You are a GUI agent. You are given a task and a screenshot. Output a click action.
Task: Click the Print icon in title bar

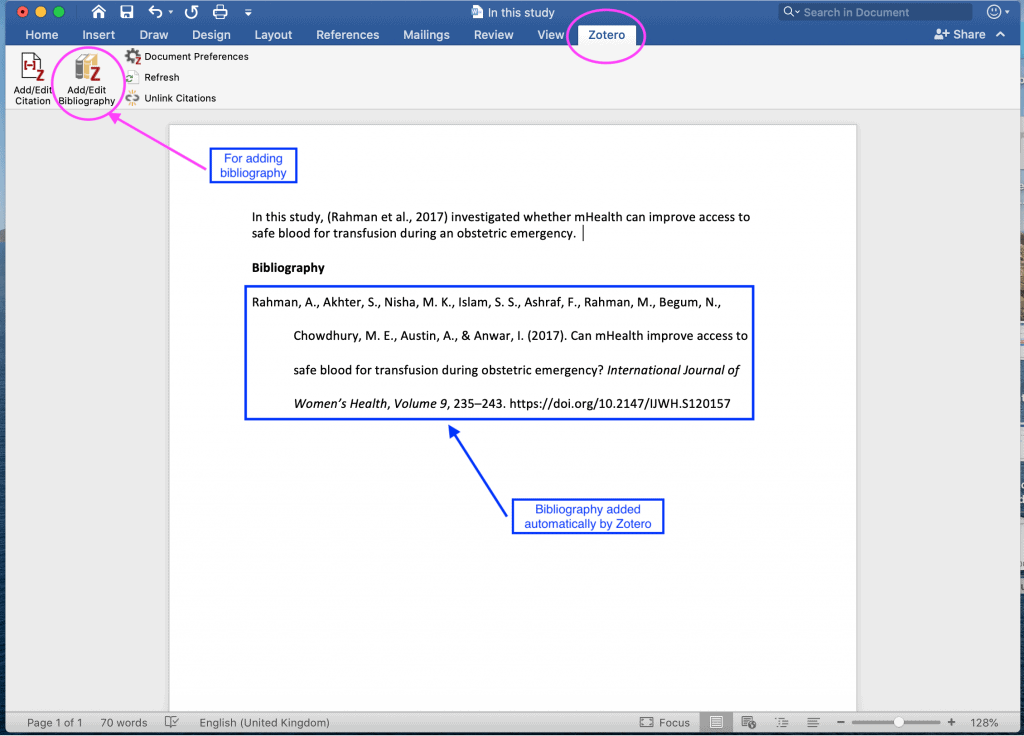220,13
